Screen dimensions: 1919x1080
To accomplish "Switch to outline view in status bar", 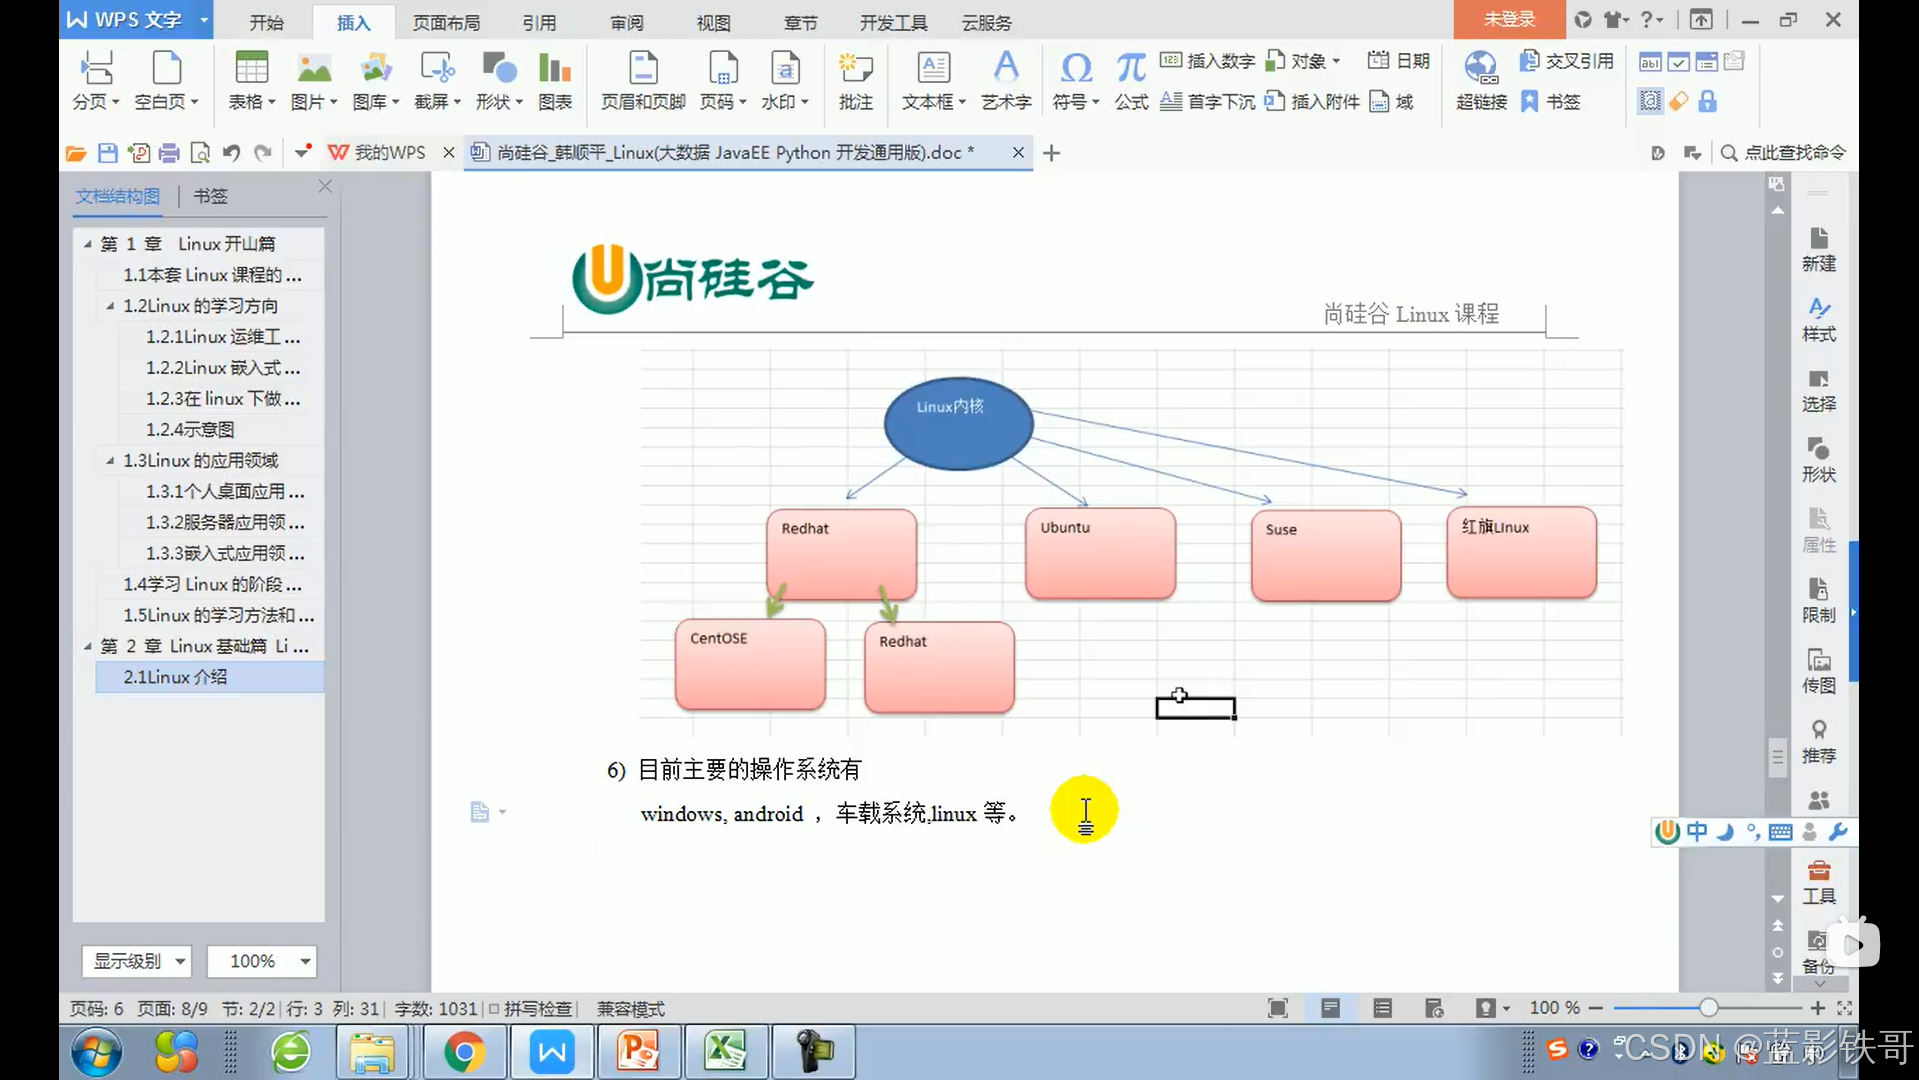I will 1382,1008.
